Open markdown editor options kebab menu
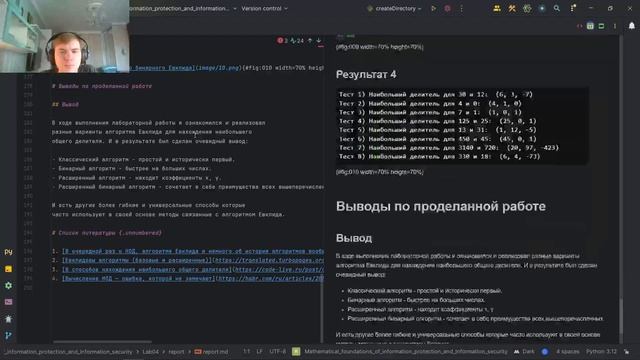Screen dimensions: 640x360 (615, 26)
